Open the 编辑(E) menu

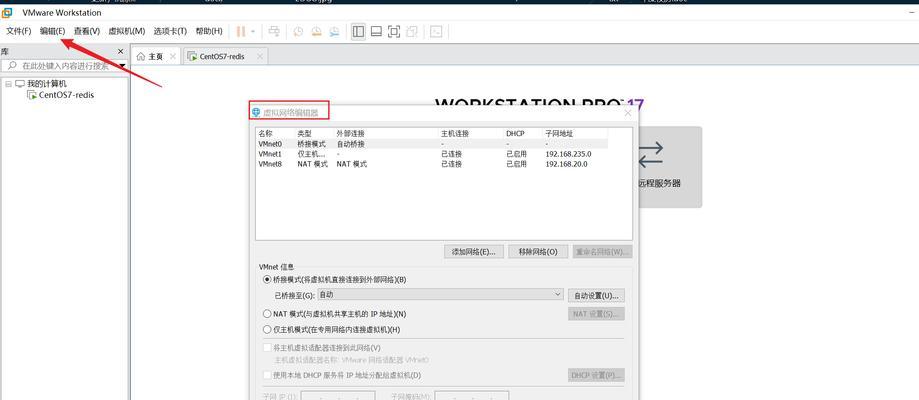click(x=53, y=31)
